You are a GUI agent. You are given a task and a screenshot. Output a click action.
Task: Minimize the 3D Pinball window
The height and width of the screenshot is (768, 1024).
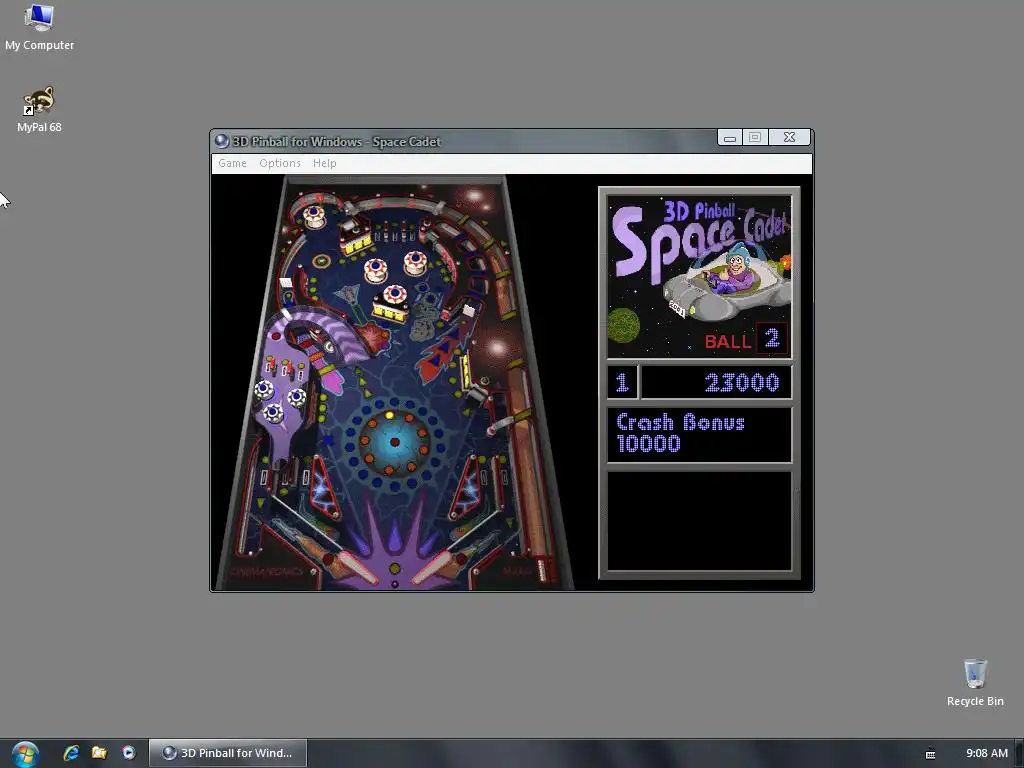tap(730, 137)
